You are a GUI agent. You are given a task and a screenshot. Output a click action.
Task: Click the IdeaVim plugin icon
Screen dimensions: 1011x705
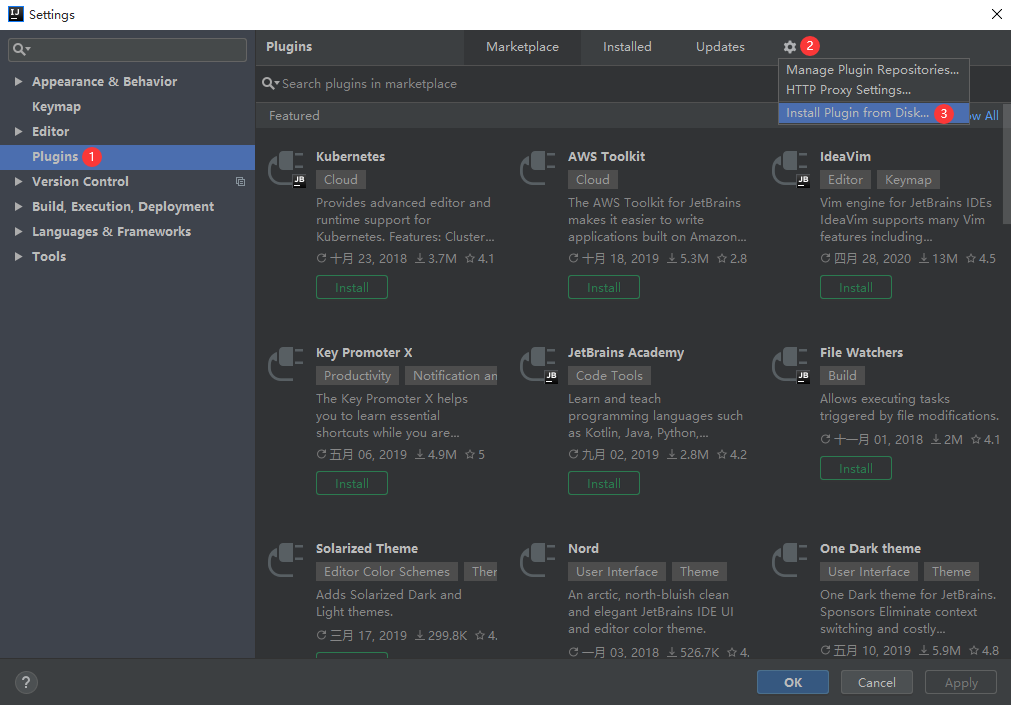[790, 169]
